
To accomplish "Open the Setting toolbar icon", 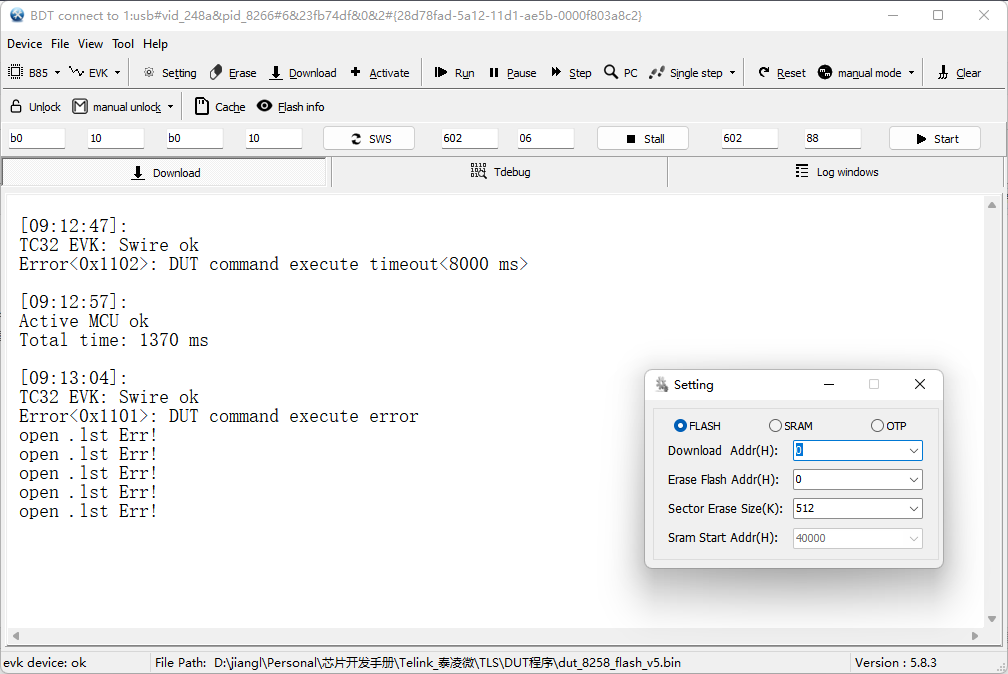I will (170, 73).
